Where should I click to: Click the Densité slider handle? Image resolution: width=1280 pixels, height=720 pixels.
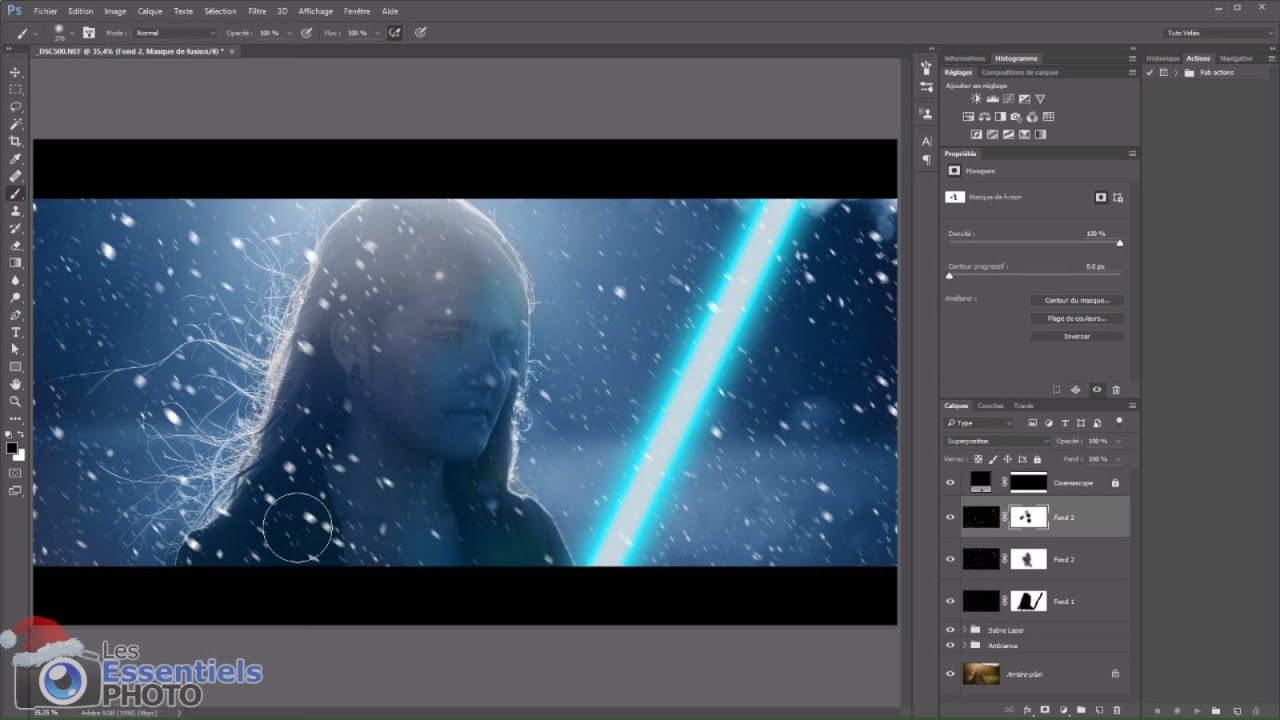click(x=1119, y=243)
